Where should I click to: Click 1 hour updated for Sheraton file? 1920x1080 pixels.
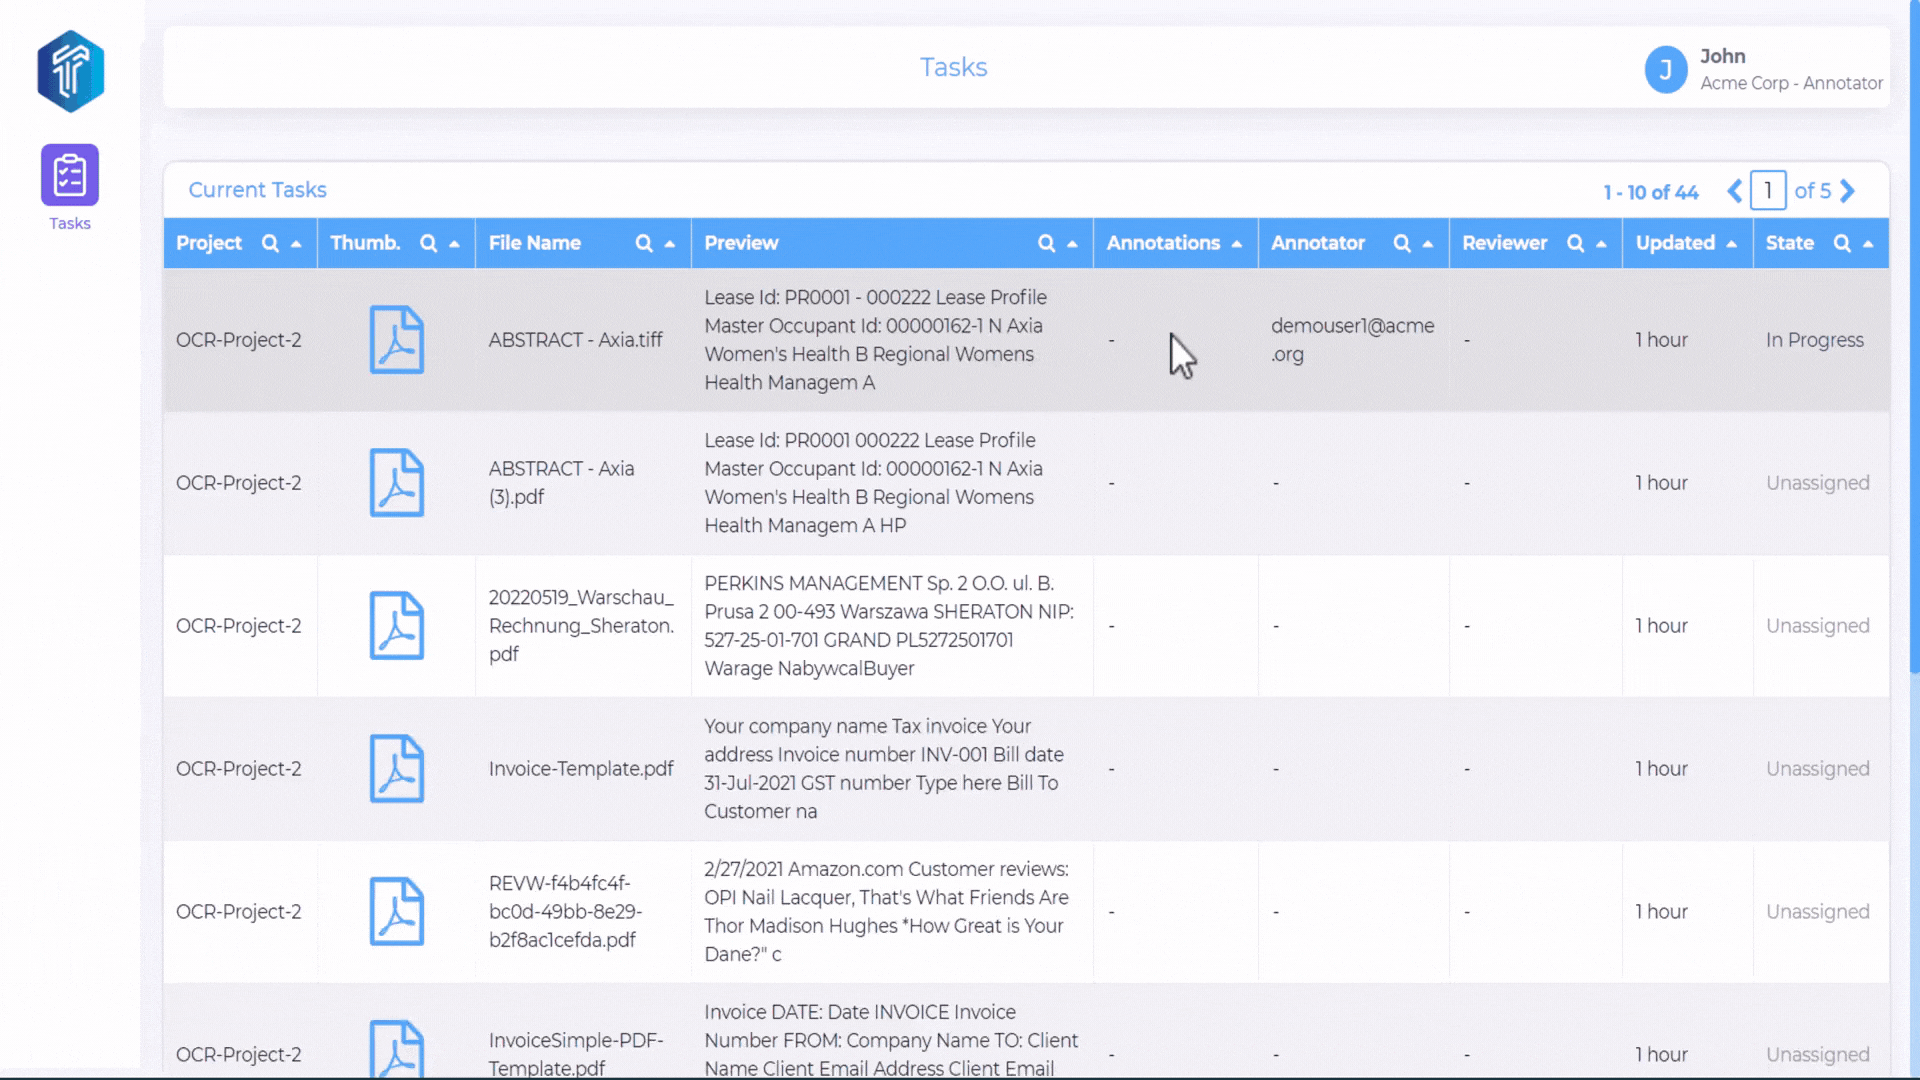1662,626
